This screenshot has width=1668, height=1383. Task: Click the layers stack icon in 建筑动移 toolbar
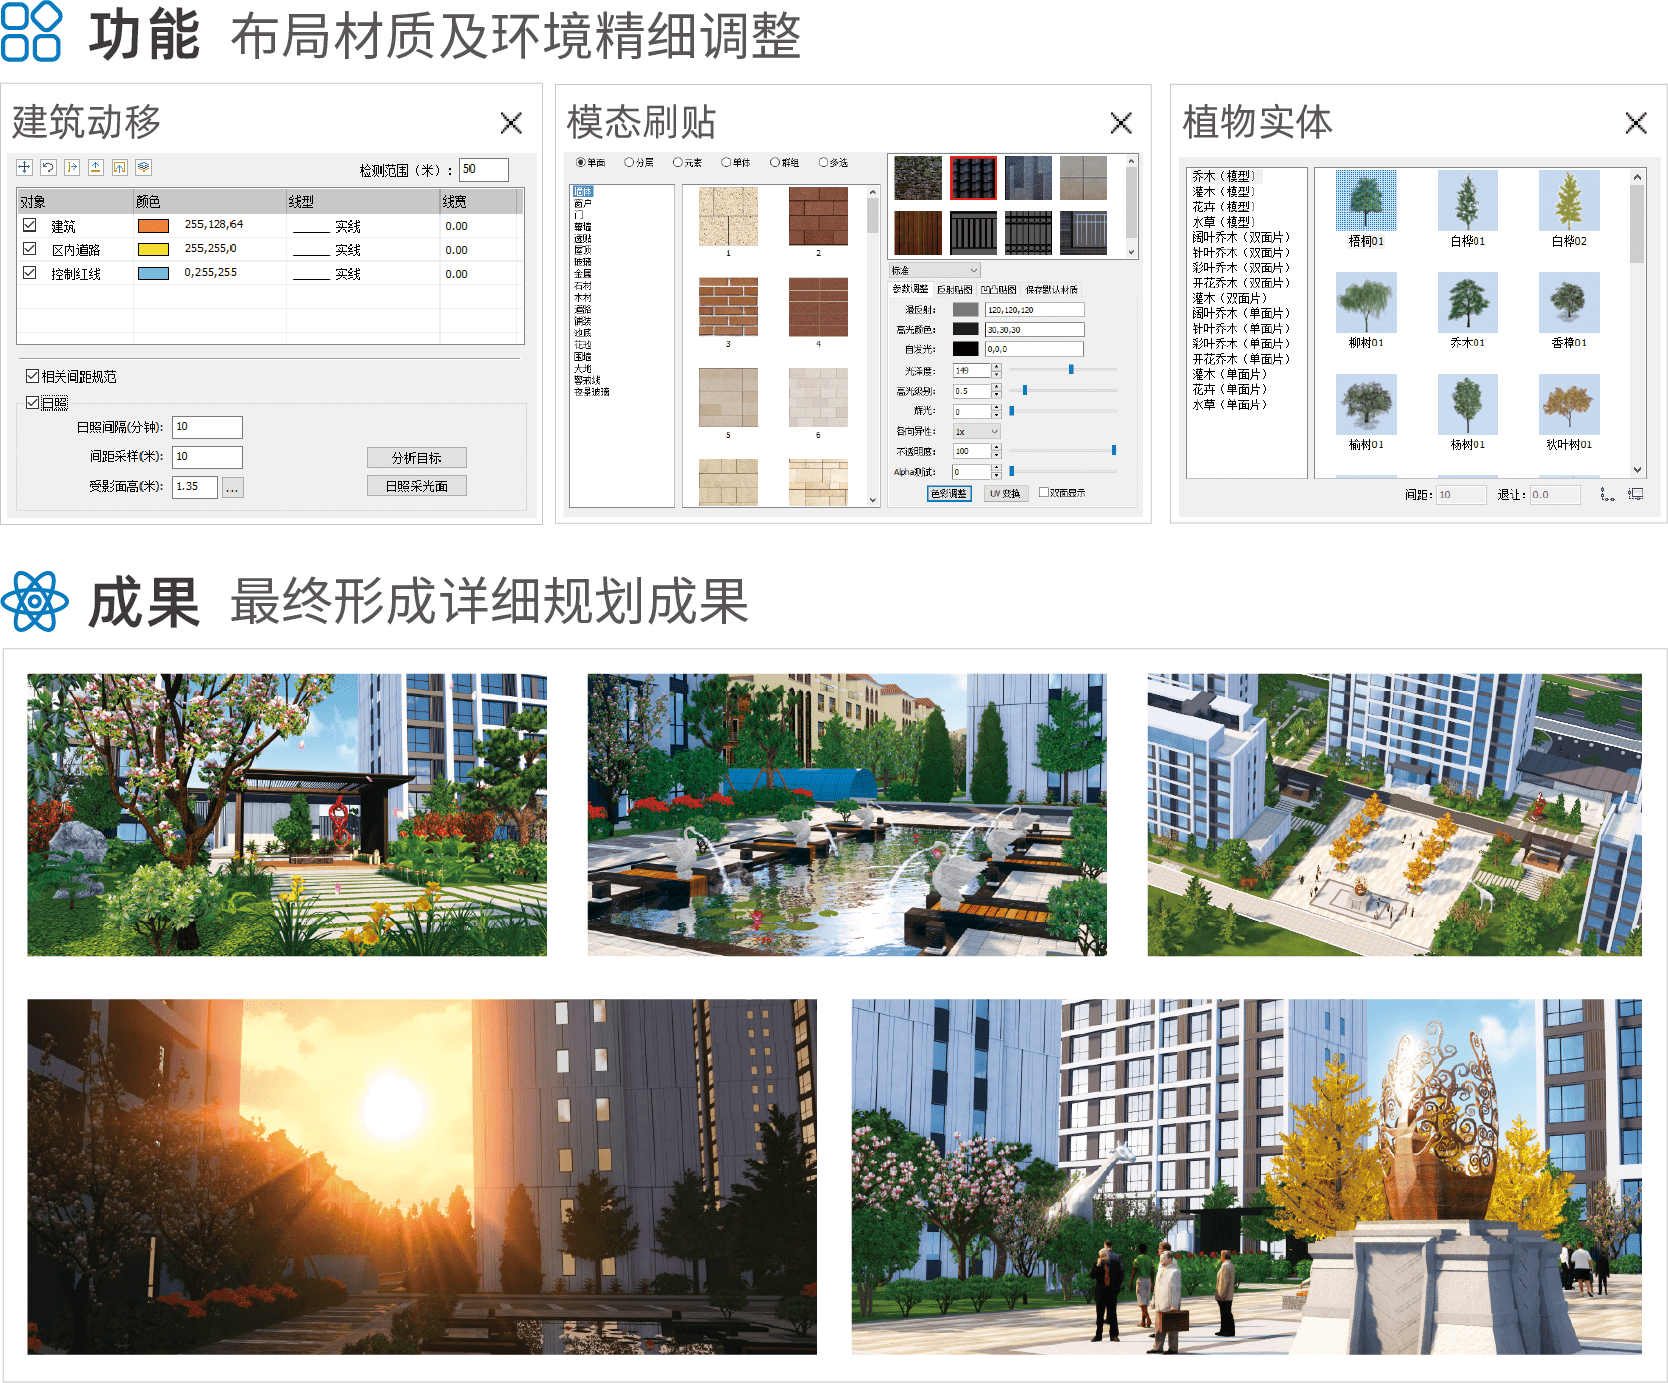(144, 167)
